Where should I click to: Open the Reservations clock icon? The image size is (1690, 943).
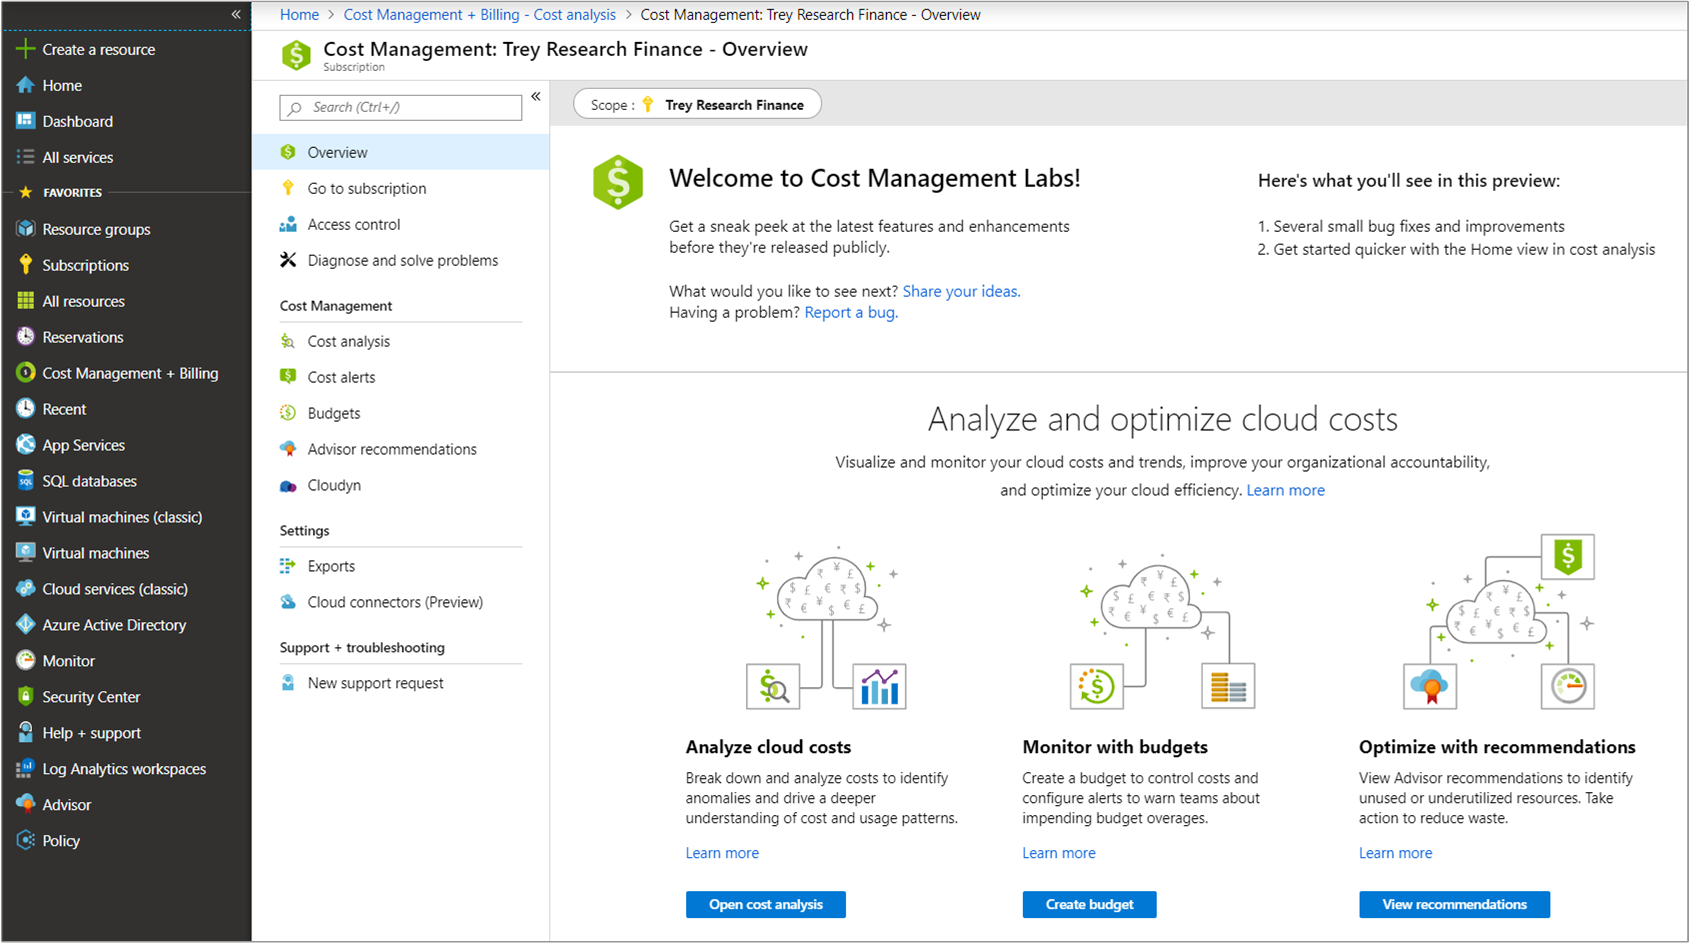coord(25,337)
